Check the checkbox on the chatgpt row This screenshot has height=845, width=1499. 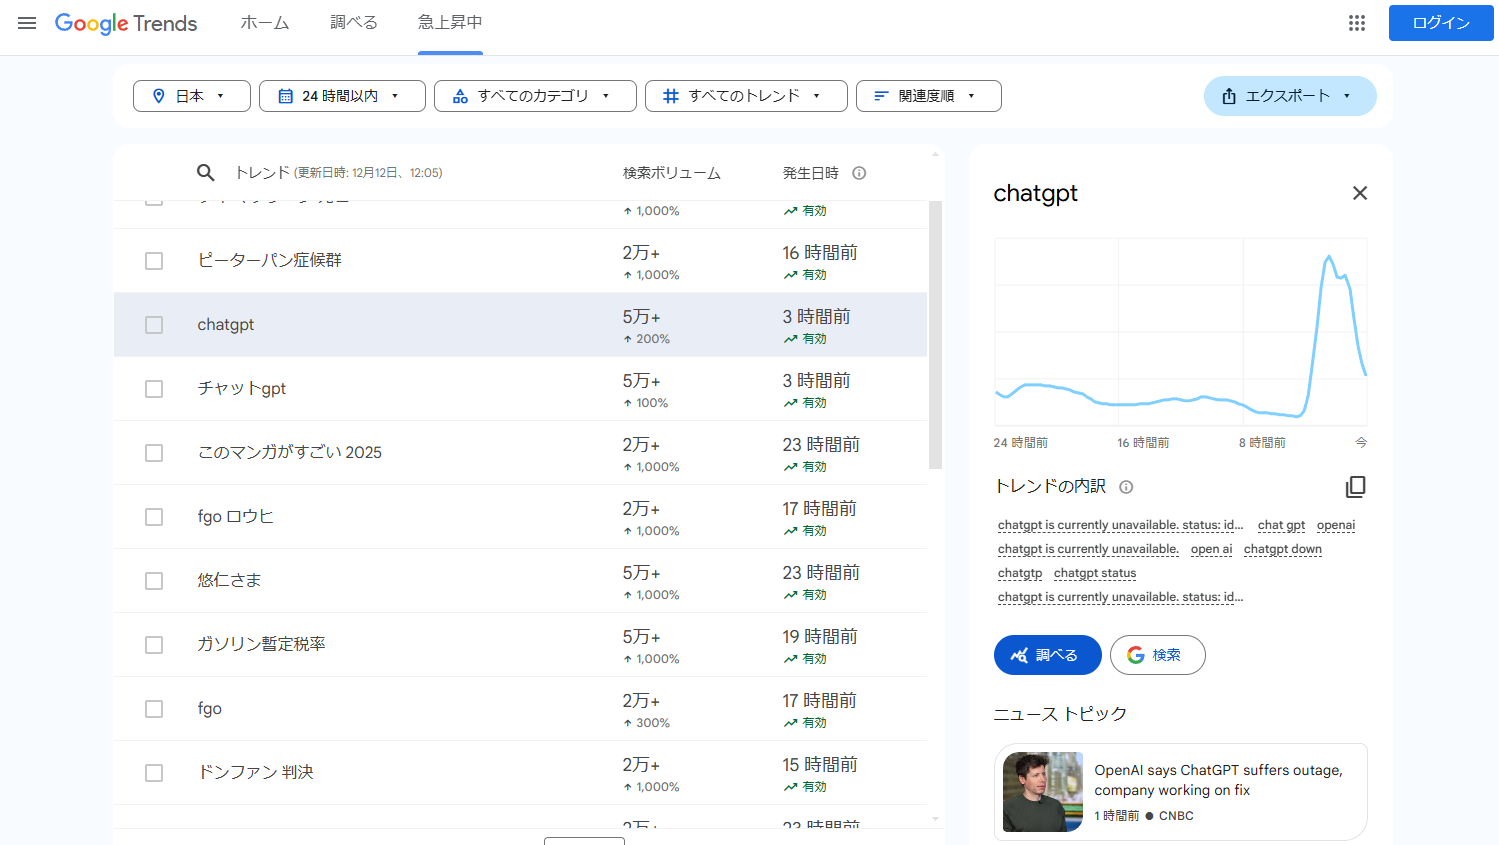click(153, 324)
